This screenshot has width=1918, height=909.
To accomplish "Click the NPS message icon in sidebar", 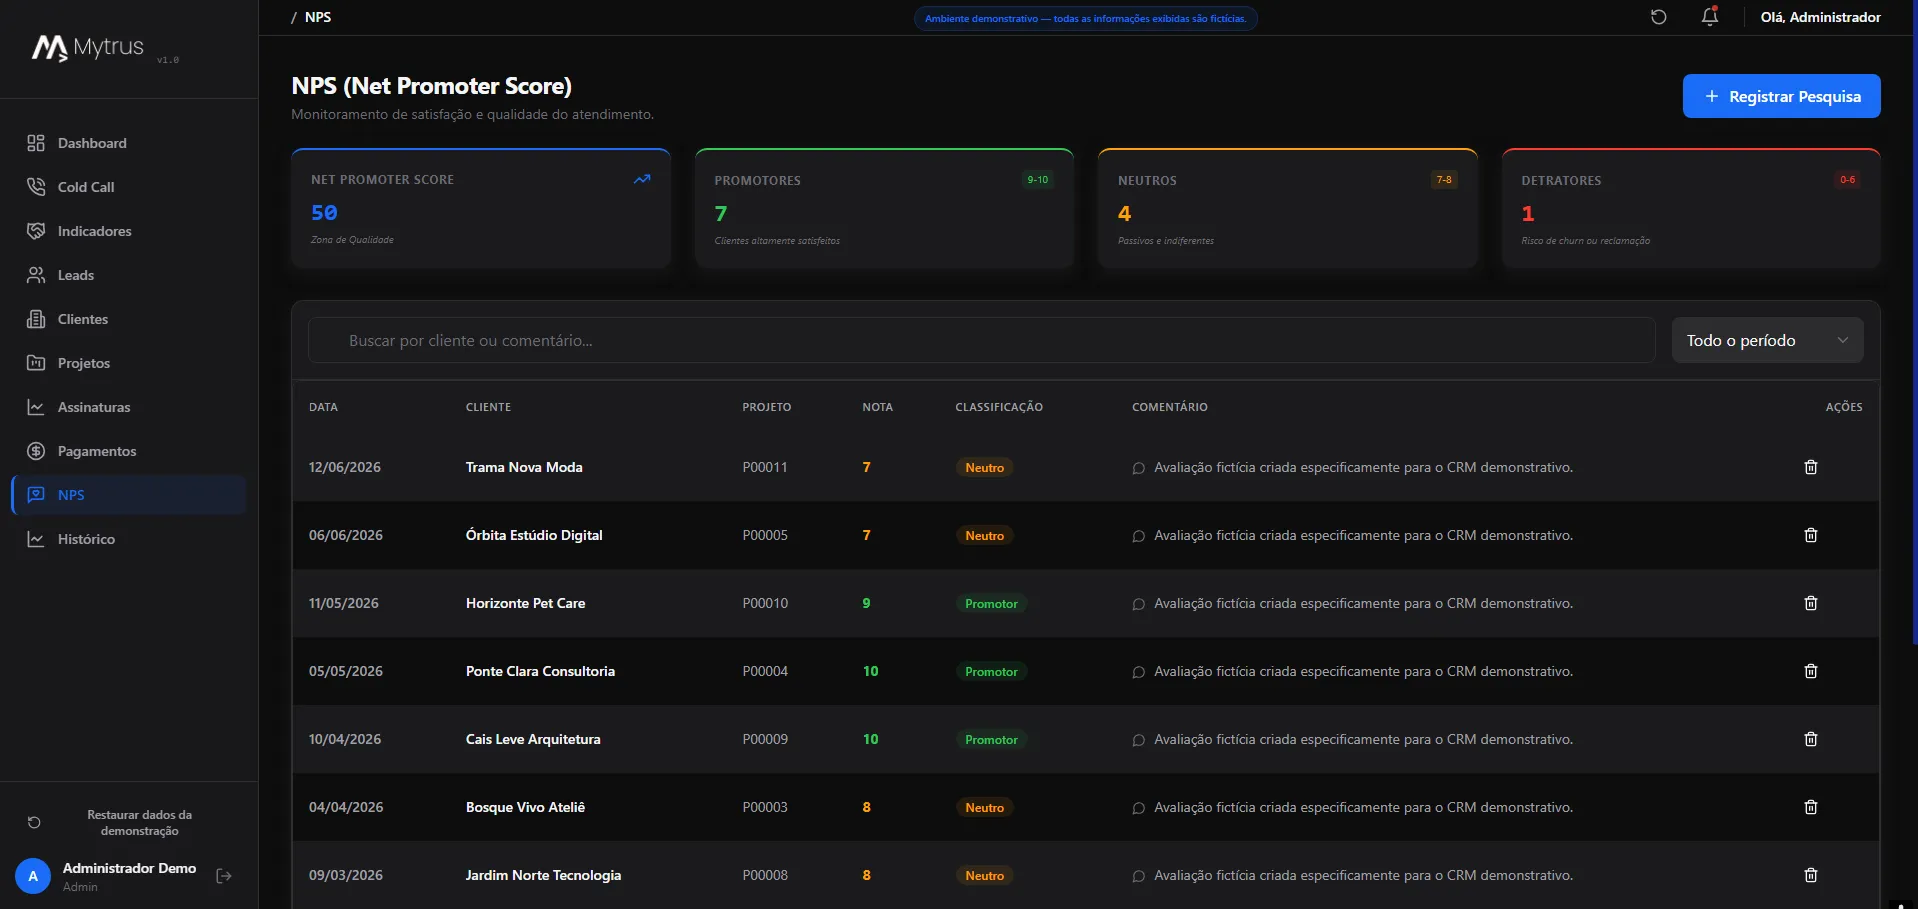I will click(36, 495).
